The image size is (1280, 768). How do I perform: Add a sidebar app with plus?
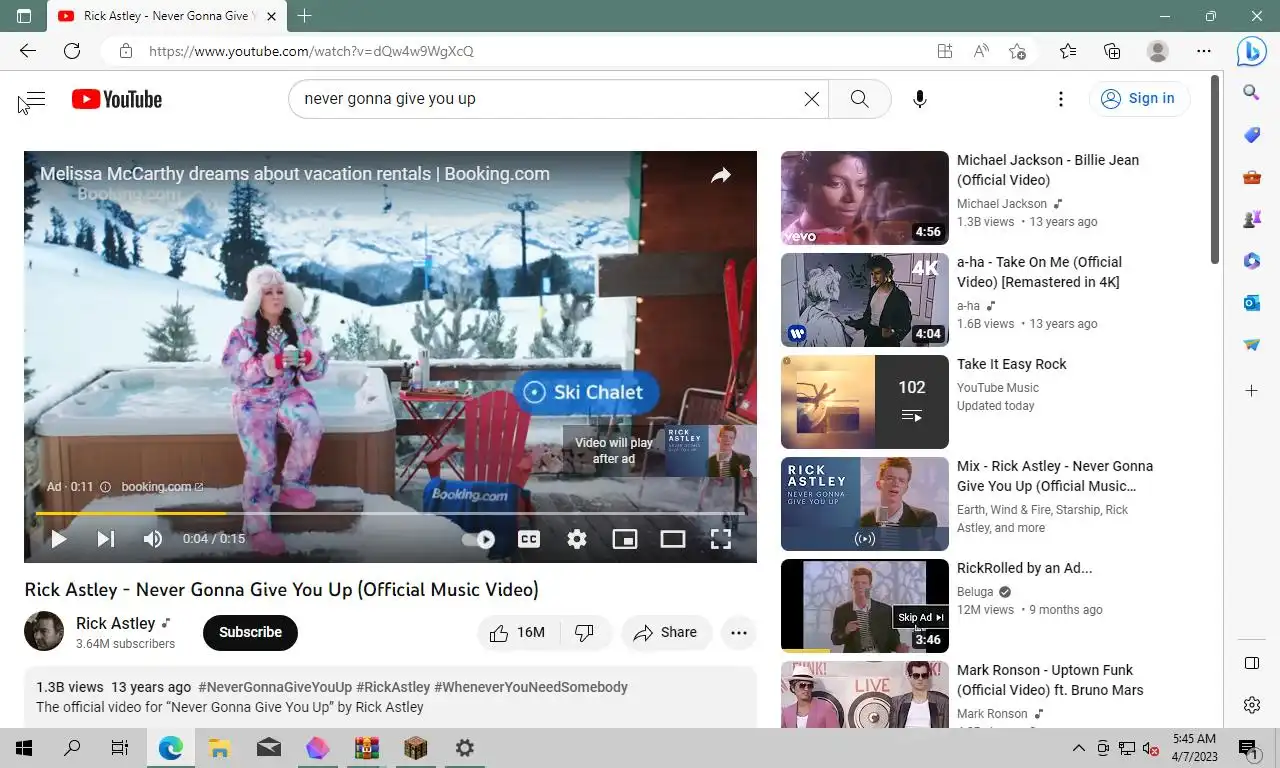click(x=1252, y=391)
